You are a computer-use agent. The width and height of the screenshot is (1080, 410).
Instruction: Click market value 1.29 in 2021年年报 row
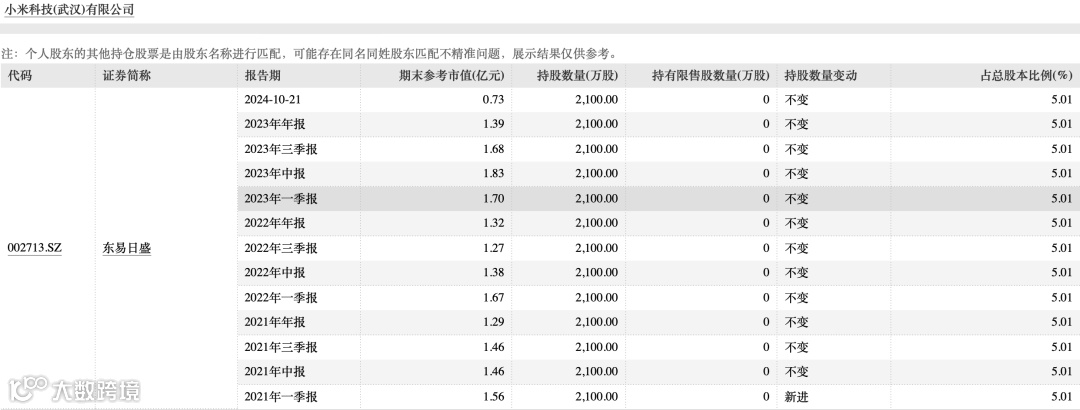click(493, 322)
